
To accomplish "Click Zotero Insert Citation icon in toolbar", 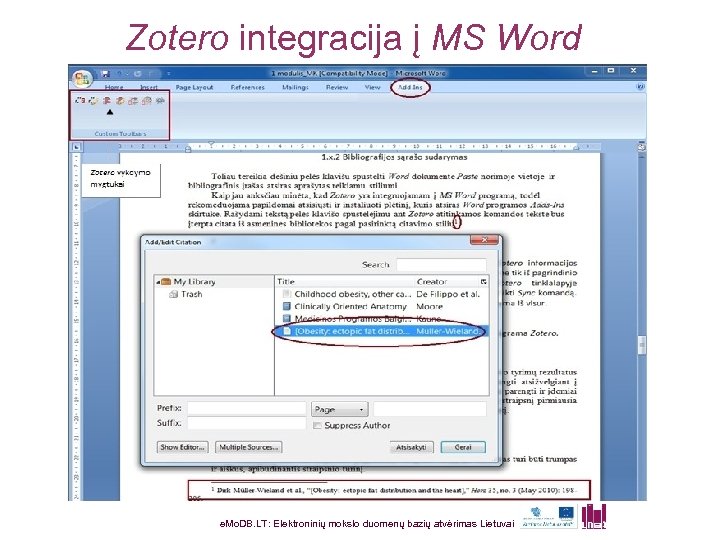I will [80, 100].
